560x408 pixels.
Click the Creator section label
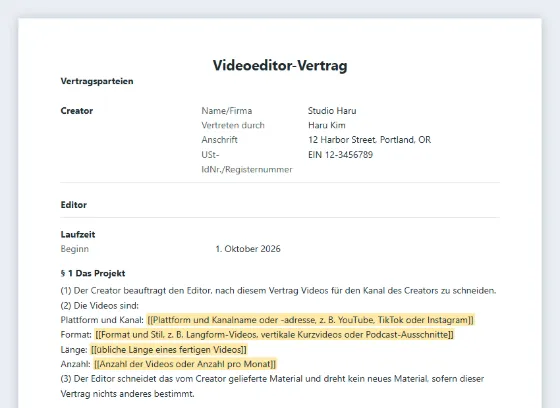click(x=77, y=111)
